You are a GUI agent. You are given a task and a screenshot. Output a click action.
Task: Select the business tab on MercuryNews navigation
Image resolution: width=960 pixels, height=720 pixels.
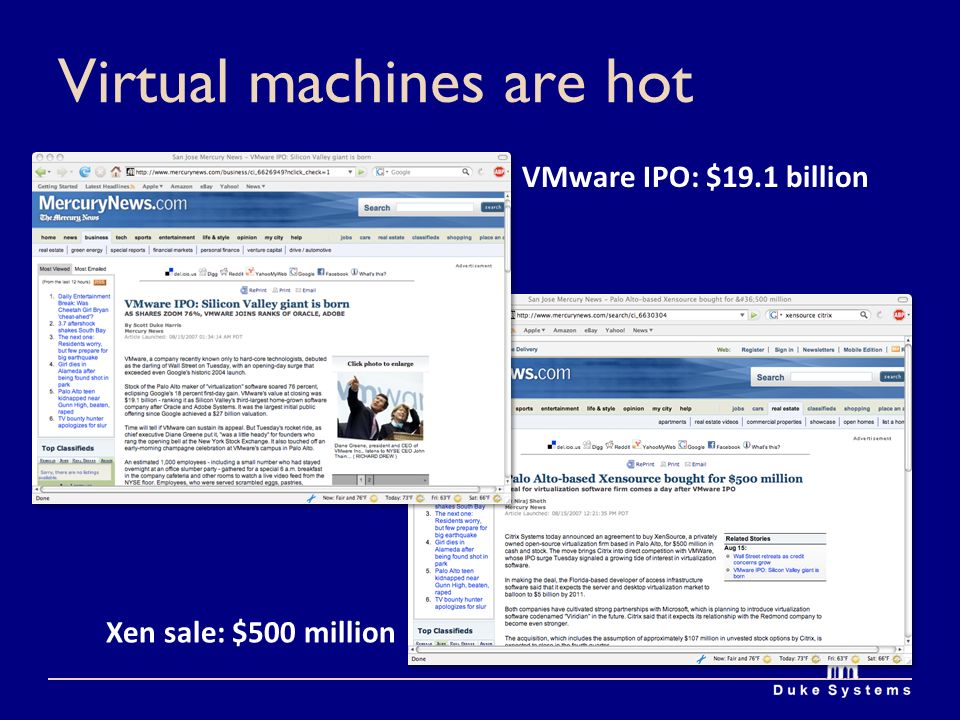[x=96, y=237]
